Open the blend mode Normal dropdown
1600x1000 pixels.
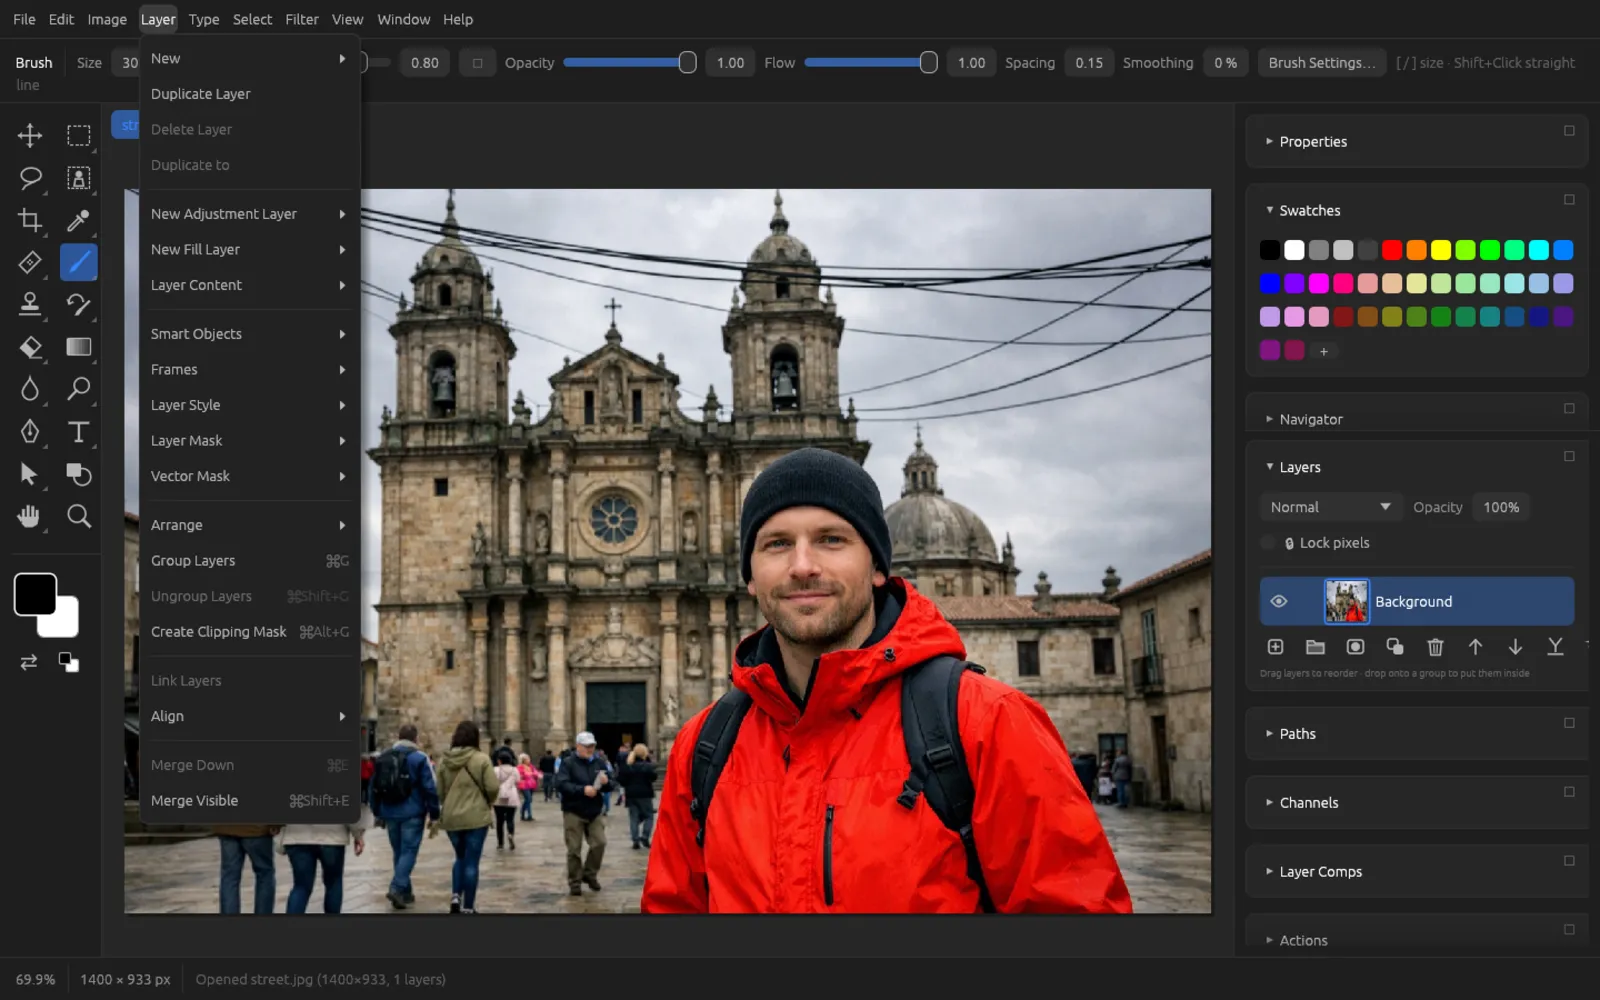coord(1330,507)
